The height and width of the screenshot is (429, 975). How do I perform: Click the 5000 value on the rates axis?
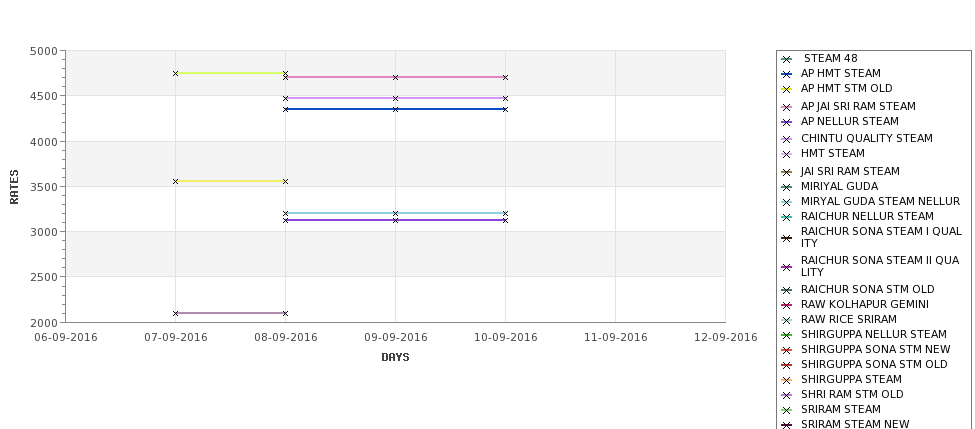tap(43, 51)
